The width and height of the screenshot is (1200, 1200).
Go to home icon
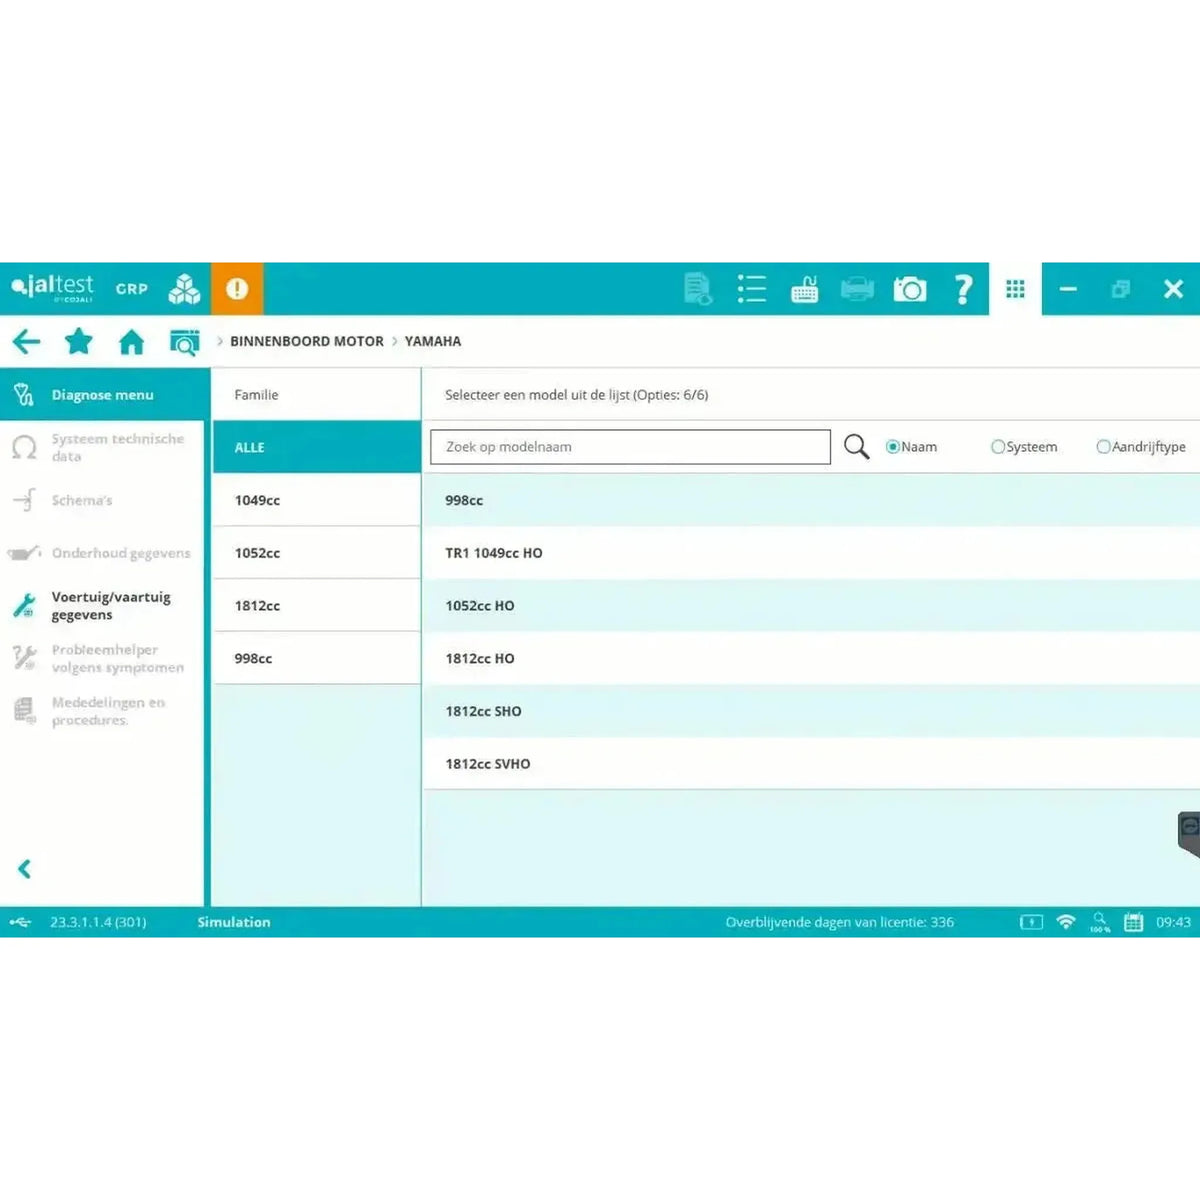click(131, 342)
